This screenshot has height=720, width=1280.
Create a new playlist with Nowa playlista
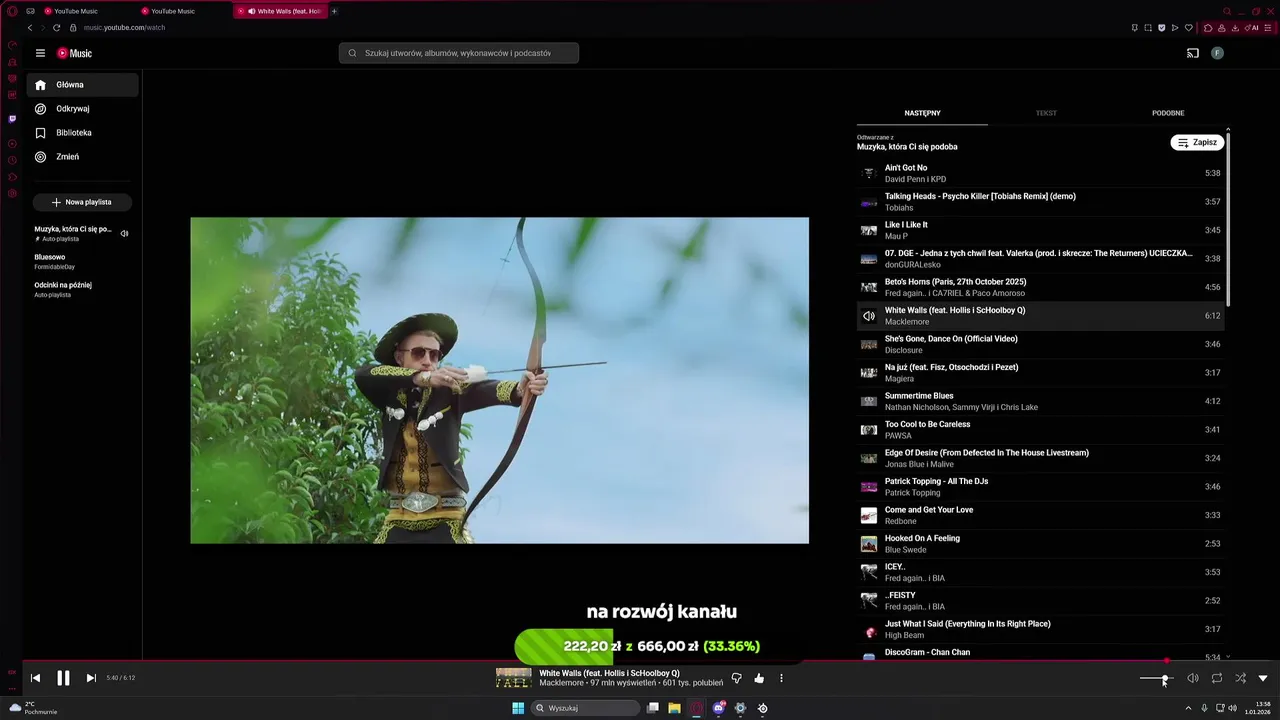[82, 202]
